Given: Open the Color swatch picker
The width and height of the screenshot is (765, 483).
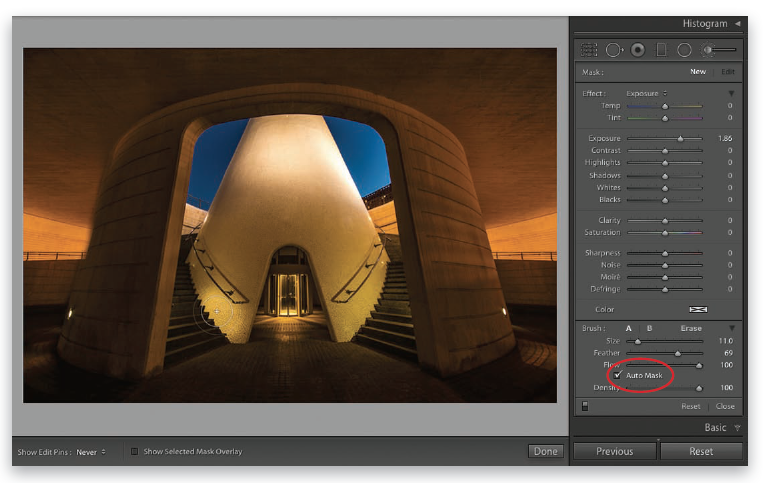Looking at the screenshot, I should [x=698, y=310].
